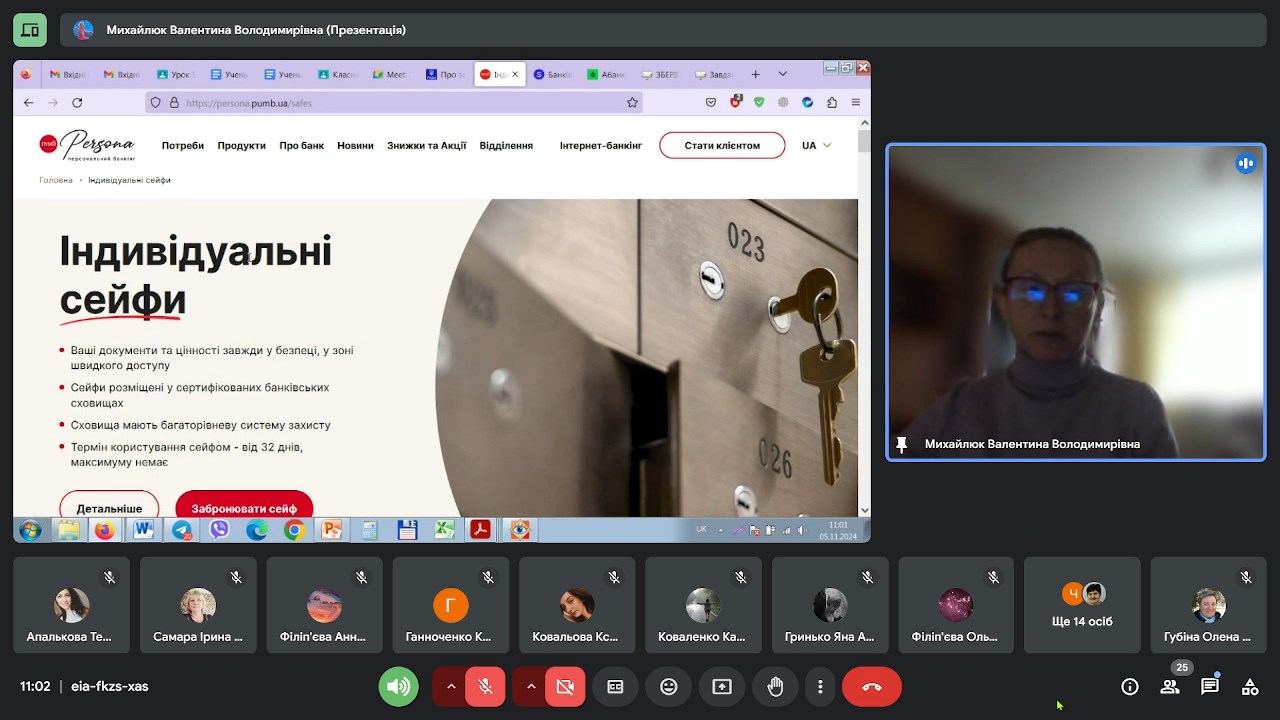Viewport: 1280px width, 720px height.
Task: Open the 'Про банк' website menu
Action: (x=302, y=146)
